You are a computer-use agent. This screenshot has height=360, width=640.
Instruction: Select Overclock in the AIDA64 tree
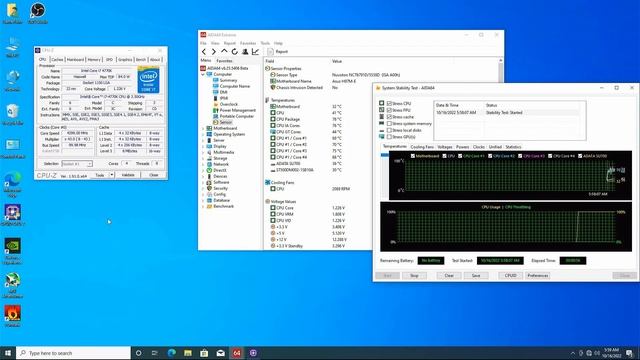[x=229, y=104]
